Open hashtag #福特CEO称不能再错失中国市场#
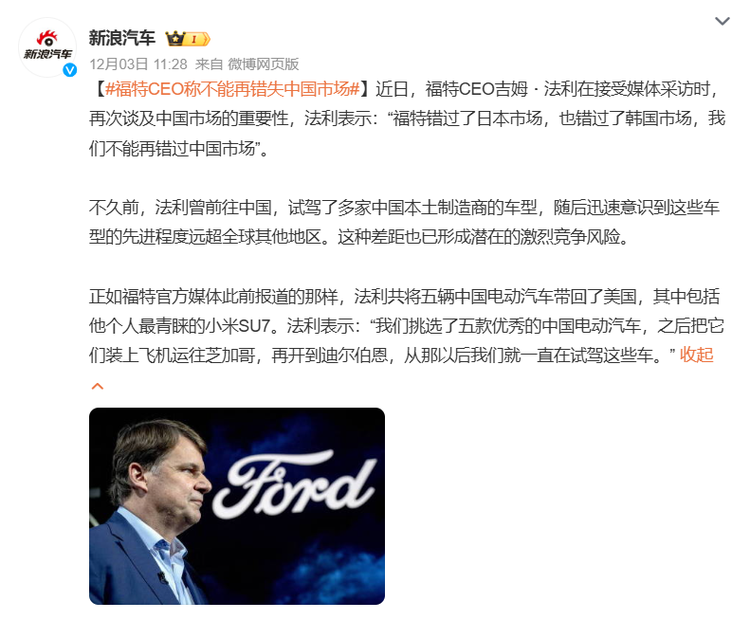 [x=232, y=89]
